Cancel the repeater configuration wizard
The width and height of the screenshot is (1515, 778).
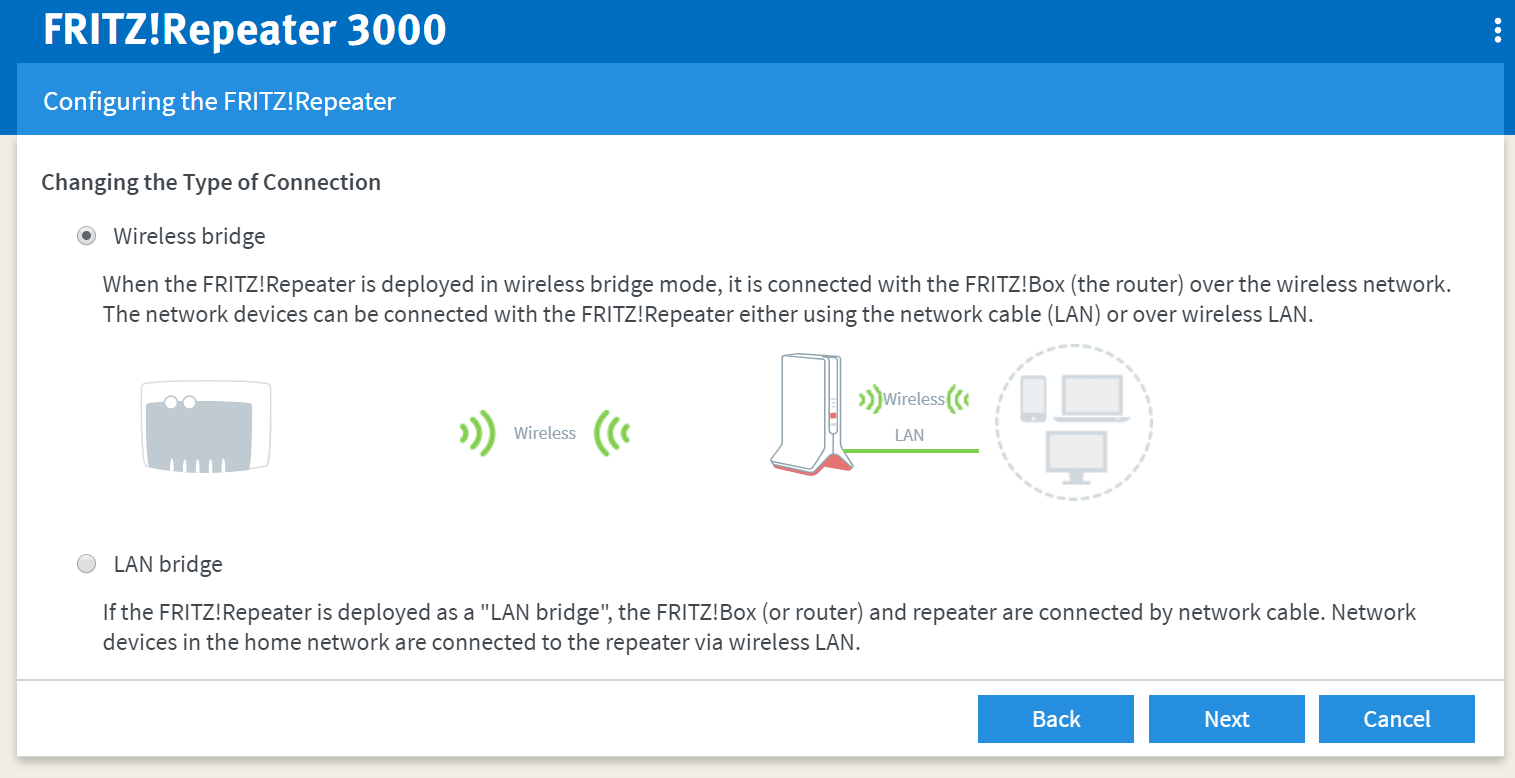tap(1397, 719)
